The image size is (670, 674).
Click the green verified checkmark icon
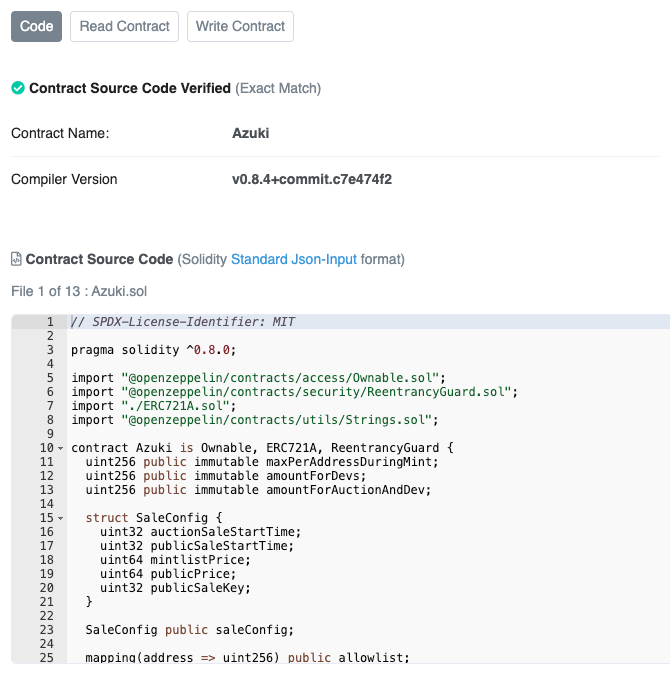tap(18, 88)
